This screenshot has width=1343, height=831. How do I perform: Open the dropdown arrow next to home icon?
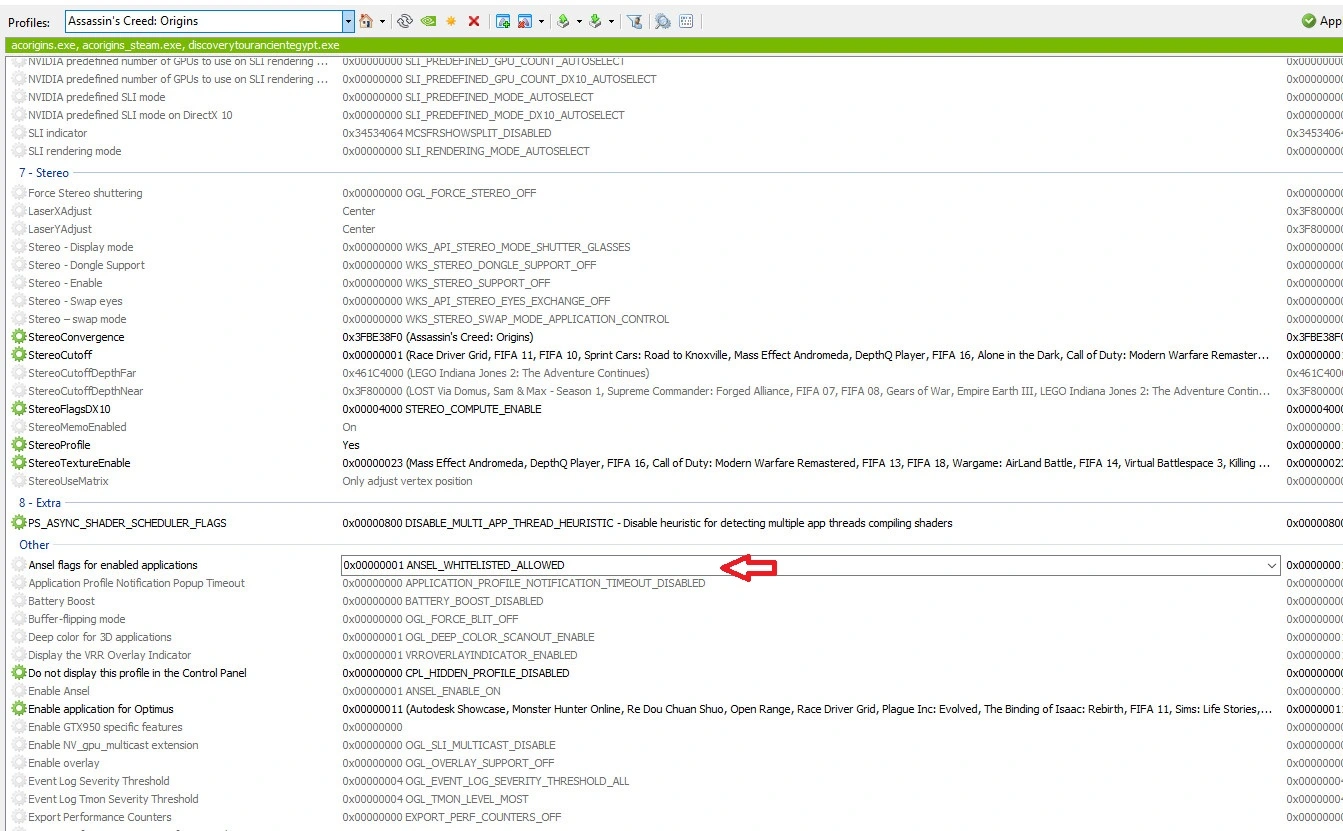(x=382, y=21)
